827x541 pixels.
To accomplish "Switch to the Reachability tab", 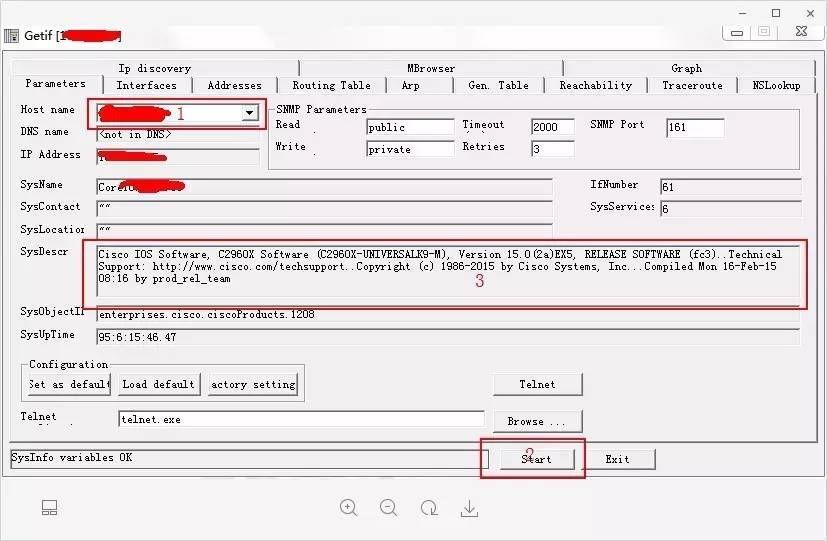I will tap(596, 85).
